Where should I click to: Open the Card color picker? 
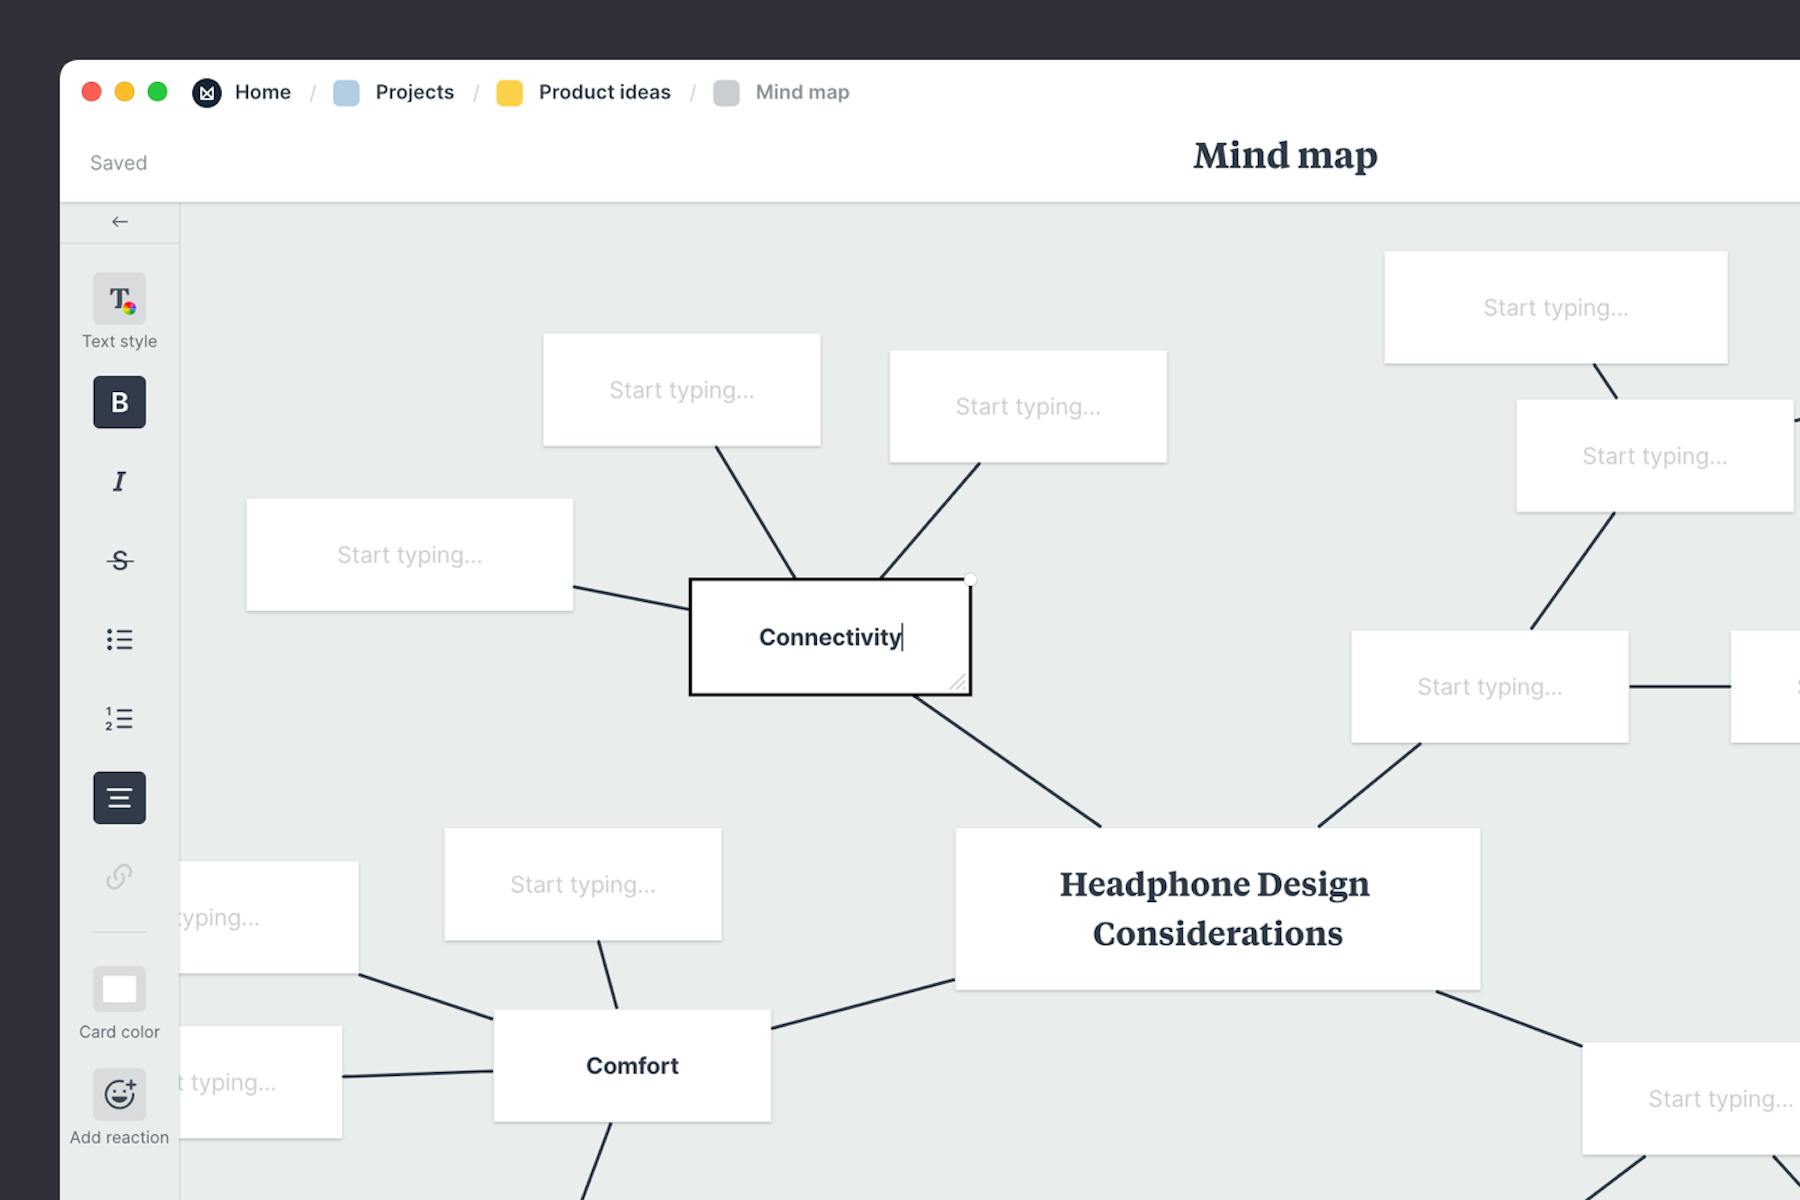(x=119, y=990)
